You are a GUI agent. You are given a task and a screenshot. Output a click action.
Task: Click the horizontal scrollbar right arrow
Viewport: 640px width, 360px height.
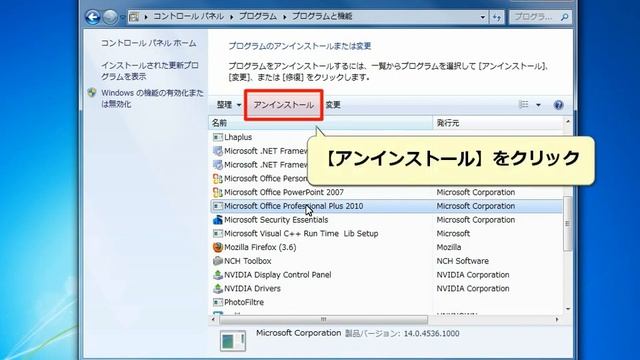click(557, 319)
